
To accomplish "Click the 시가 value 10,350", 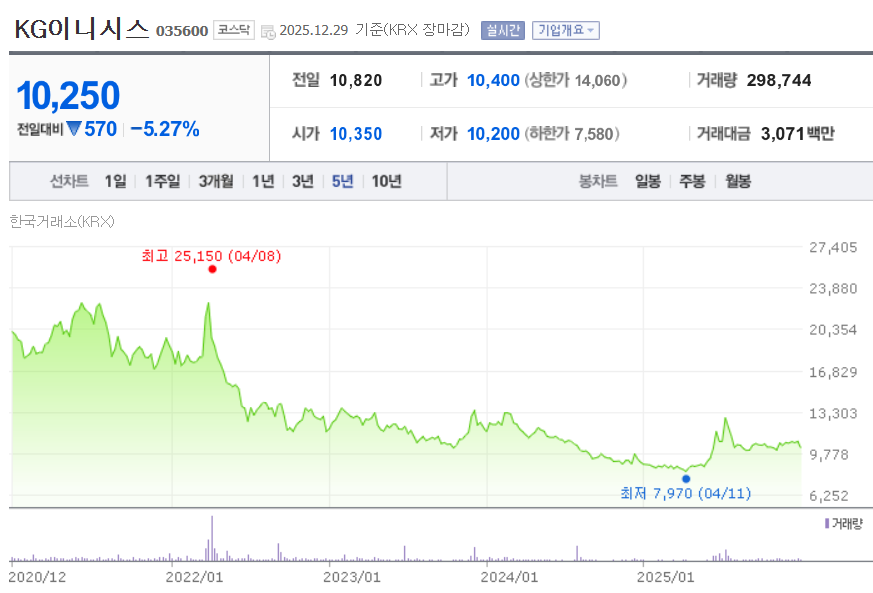I will pos(356,134).
